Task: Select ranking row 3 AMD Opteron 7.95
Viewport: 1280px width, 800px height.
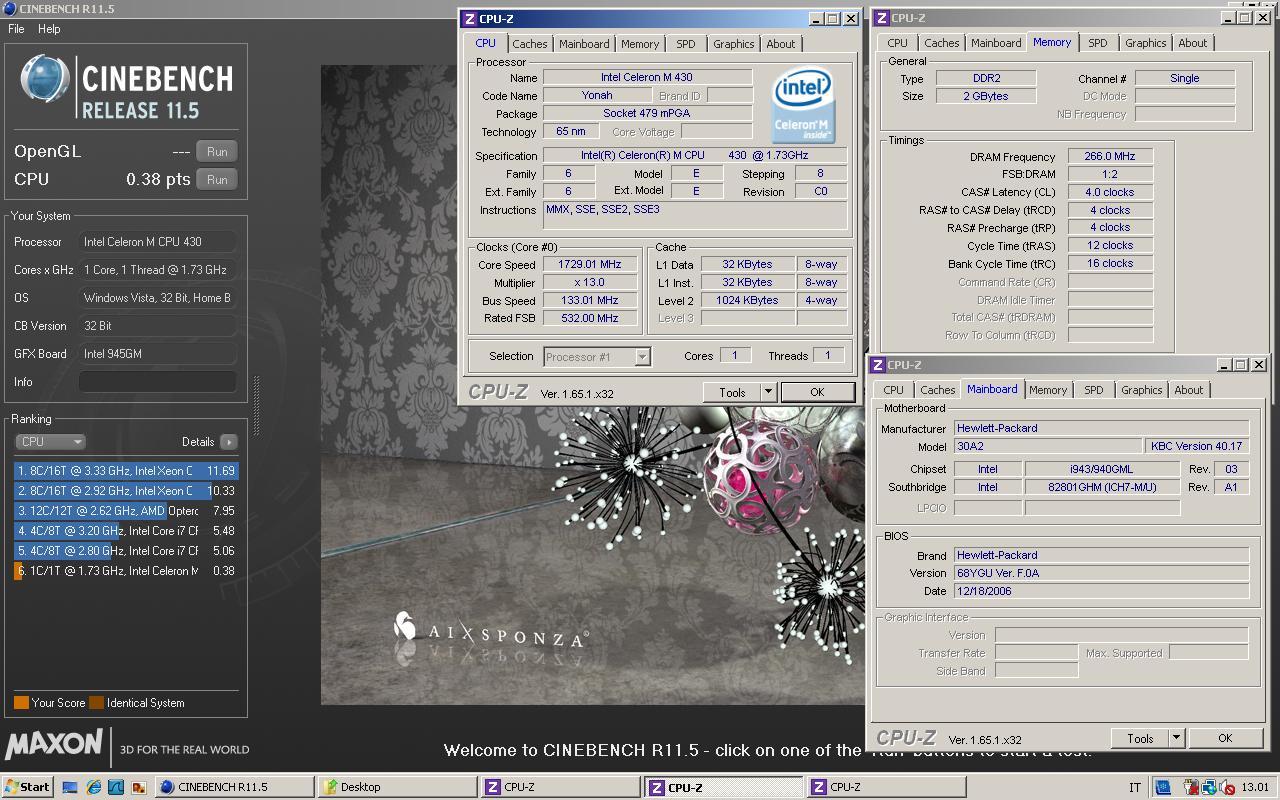Action: pos(126,511)
